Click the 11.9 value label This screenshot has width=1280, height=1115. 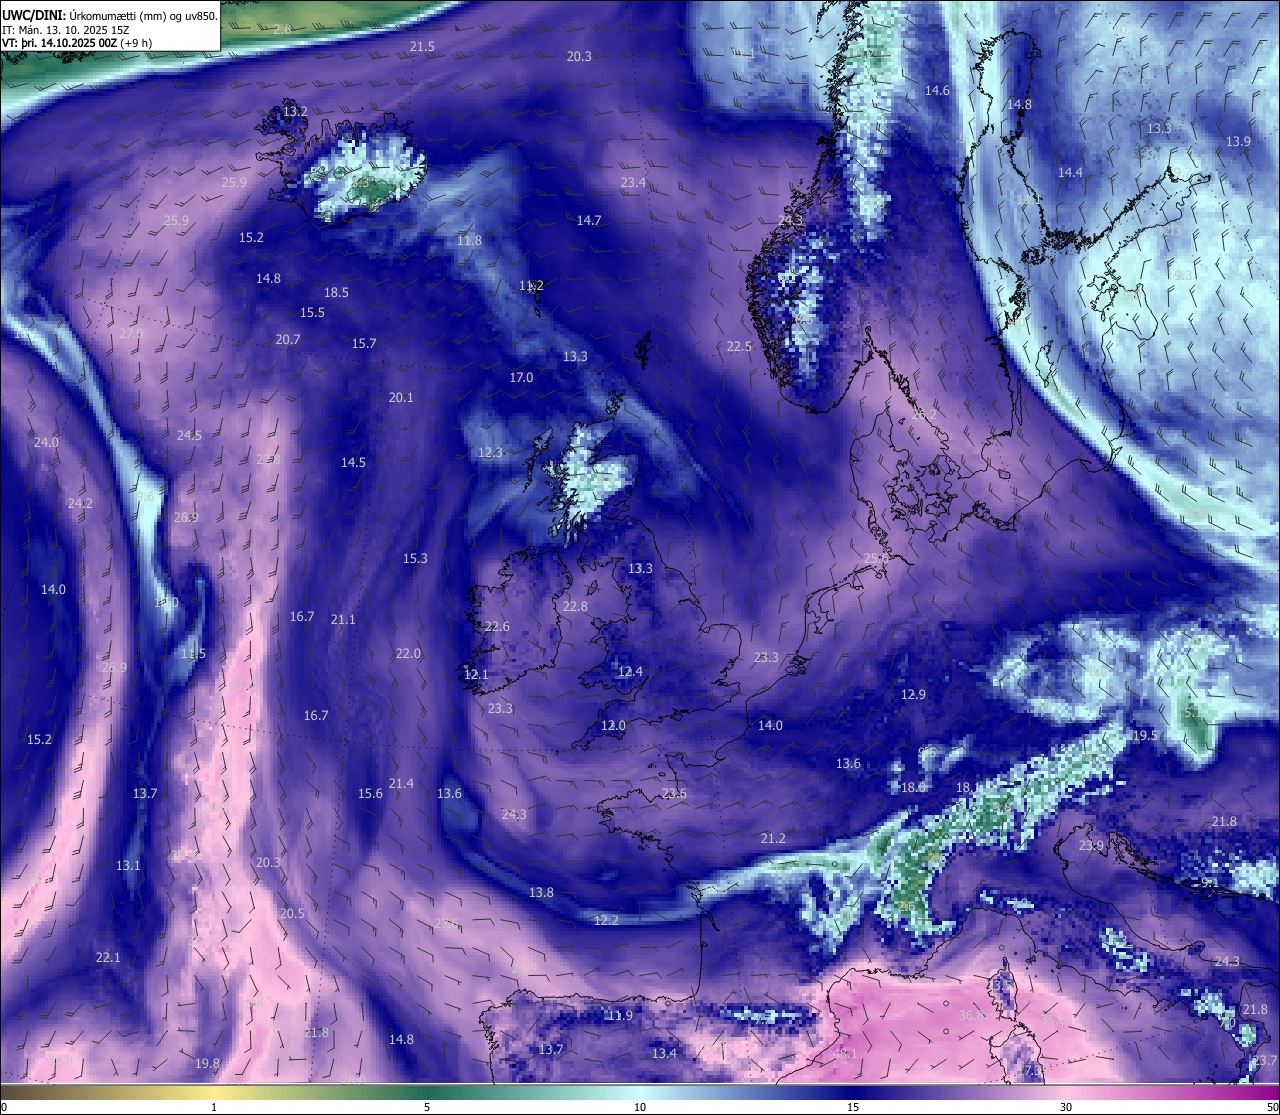(620, 1016)
